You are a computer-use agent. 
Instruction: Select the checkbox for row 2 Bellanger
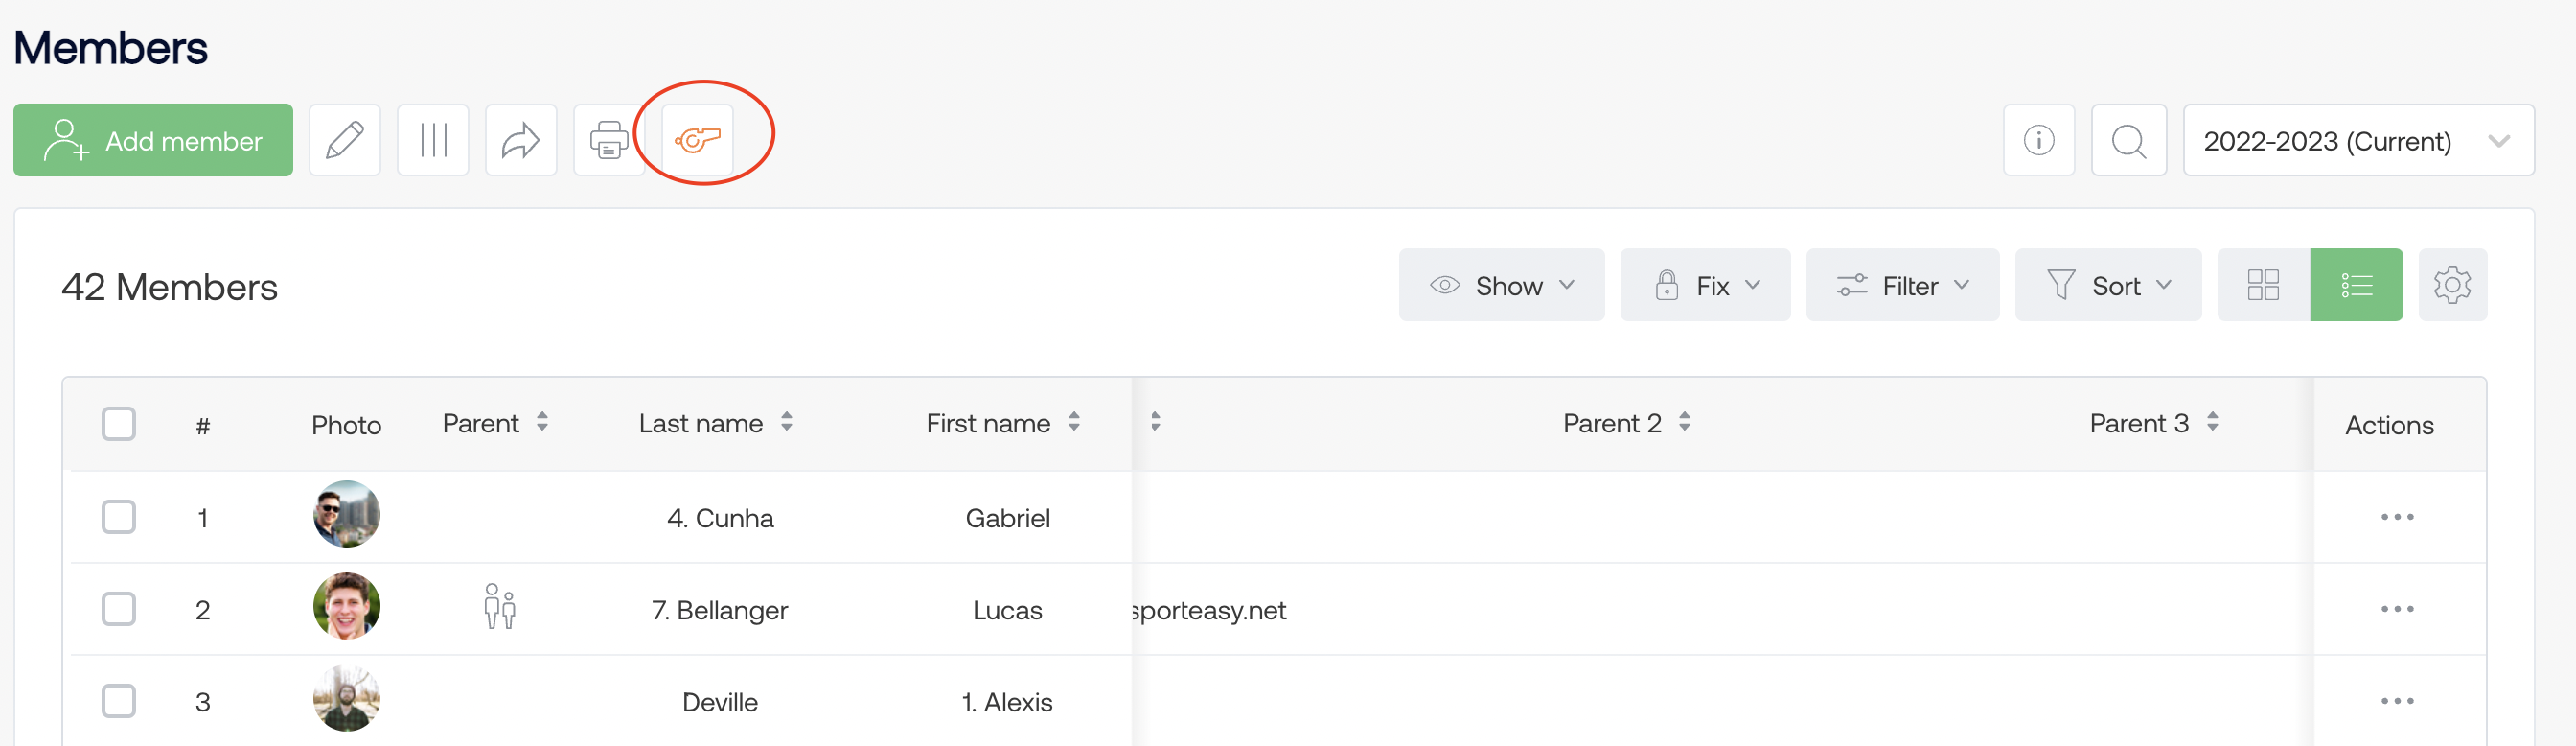[x=118, y=609]
